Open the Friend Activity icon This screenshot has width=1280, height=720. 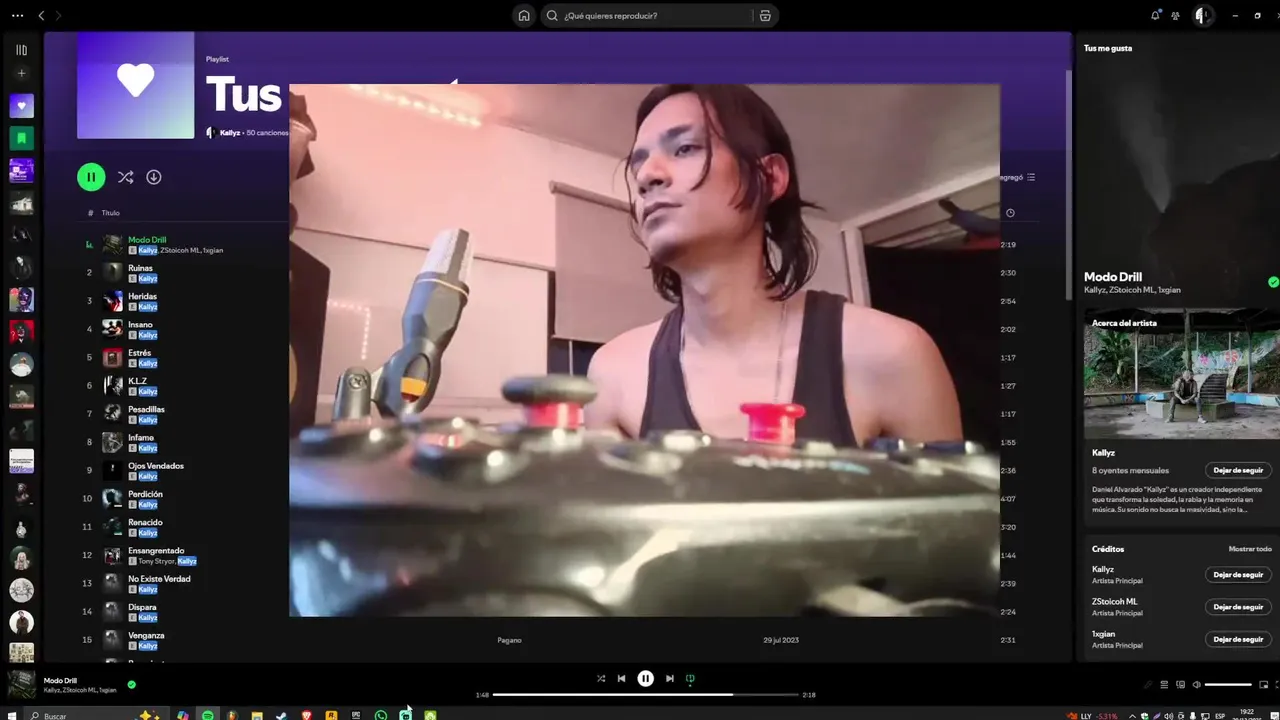(1176, 16)
